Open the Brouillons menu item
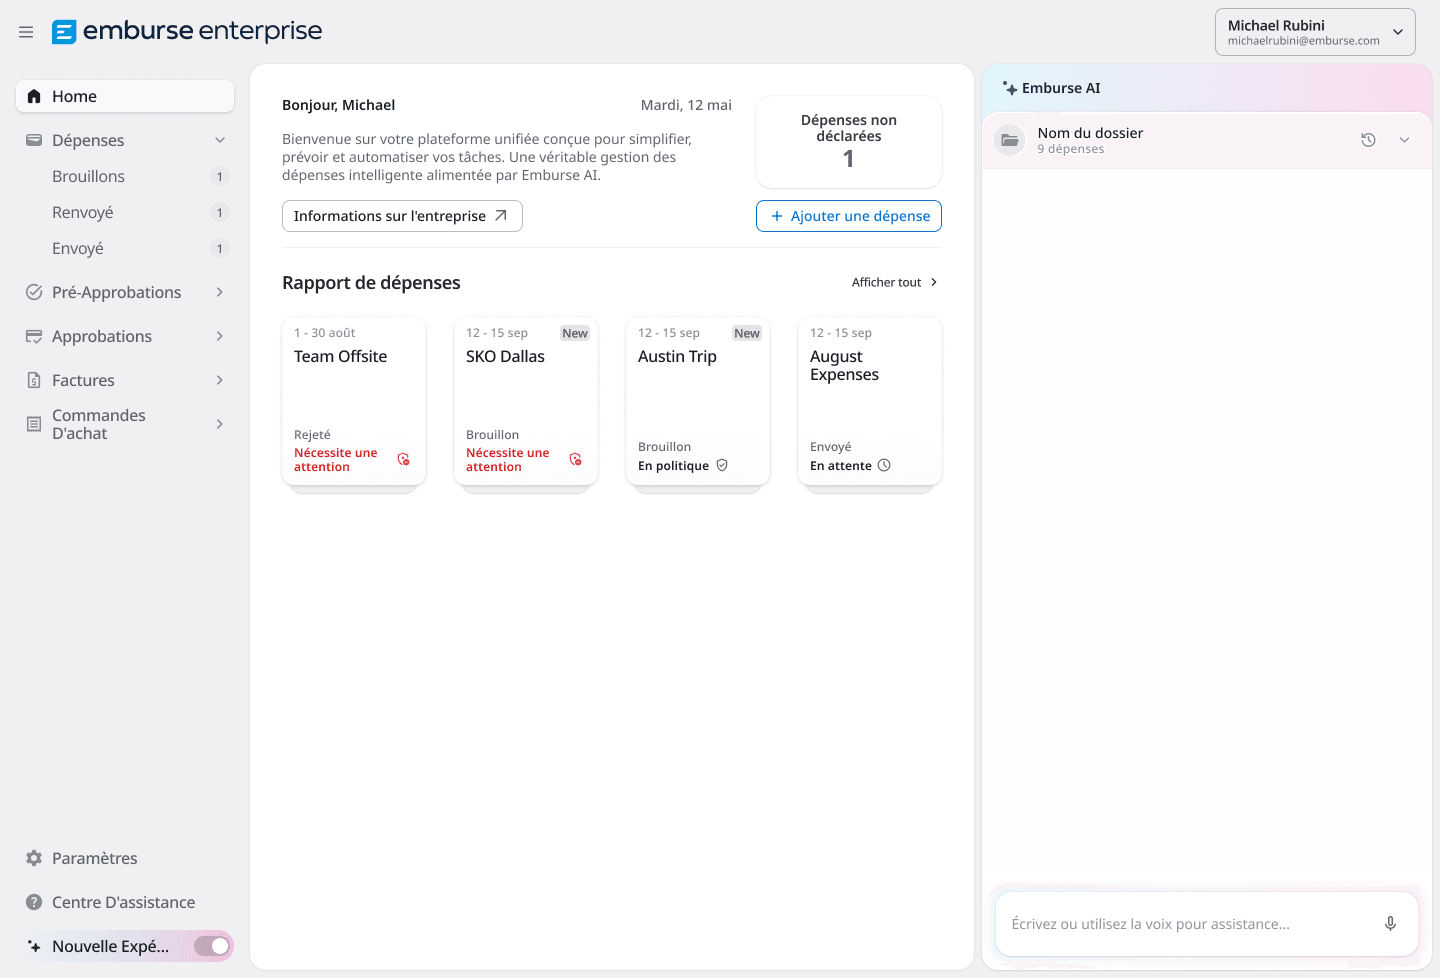The image size is (1440, 978). click(125, 176)
